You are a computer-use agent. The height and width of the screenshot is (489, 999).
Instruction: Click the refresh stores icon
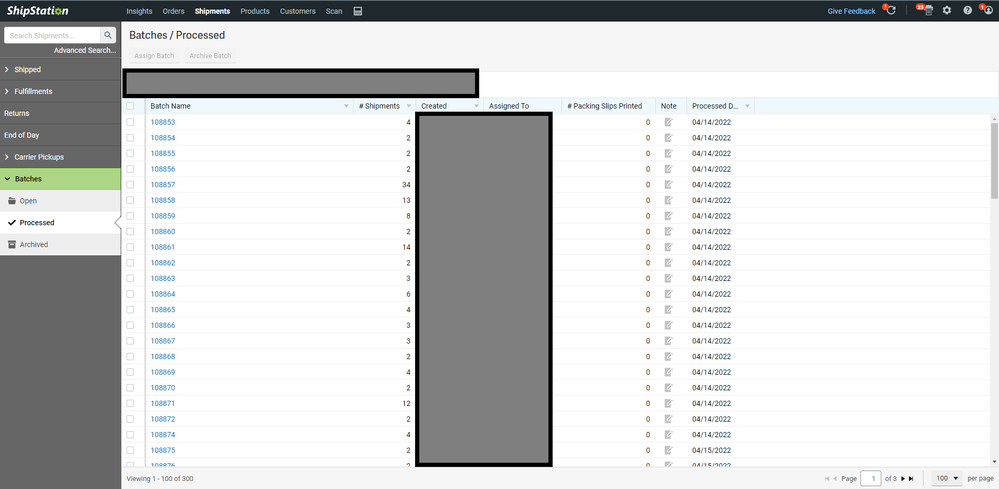click(x=890, y=11)
